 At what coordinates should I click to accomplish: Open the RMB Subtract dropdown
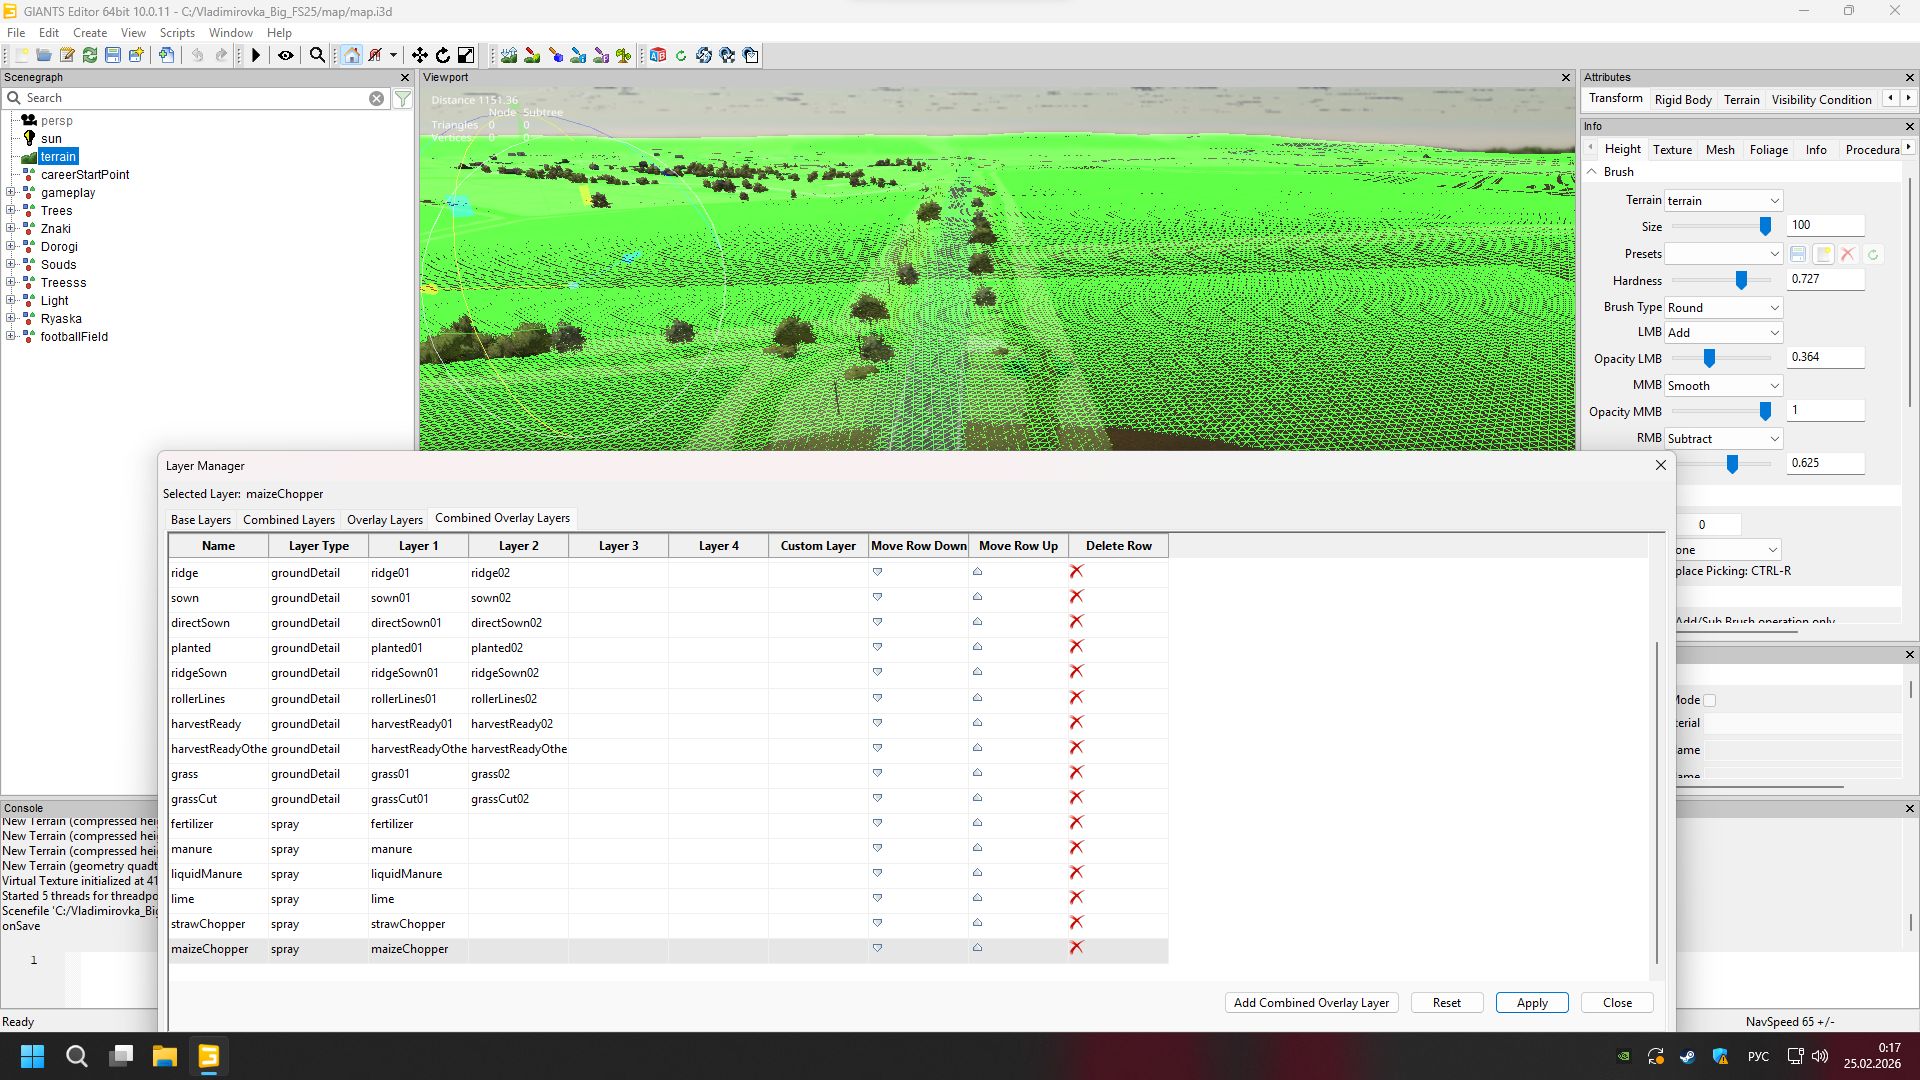coord(1723,438)
